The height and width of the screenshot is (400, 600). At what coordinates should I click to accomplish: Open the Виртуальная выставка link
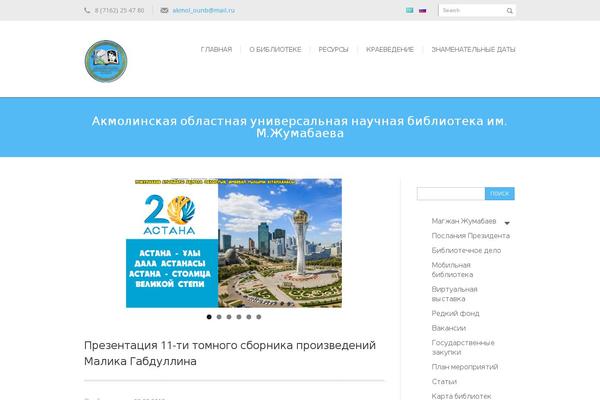455,294
